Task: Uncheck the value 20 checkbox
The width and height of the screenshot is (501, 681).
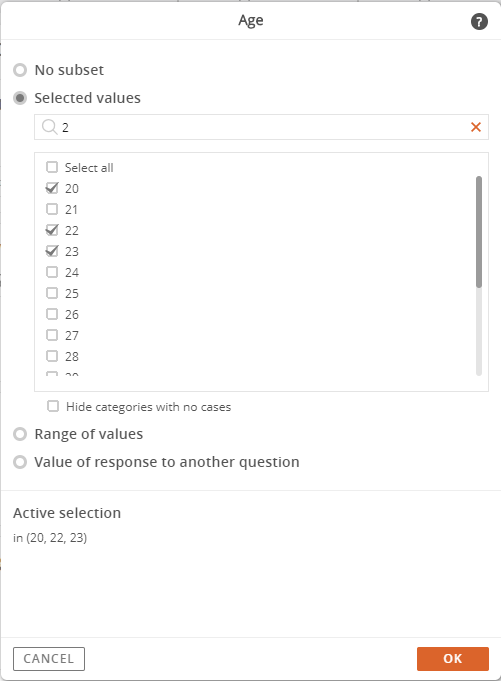Action: coord(52,188)
